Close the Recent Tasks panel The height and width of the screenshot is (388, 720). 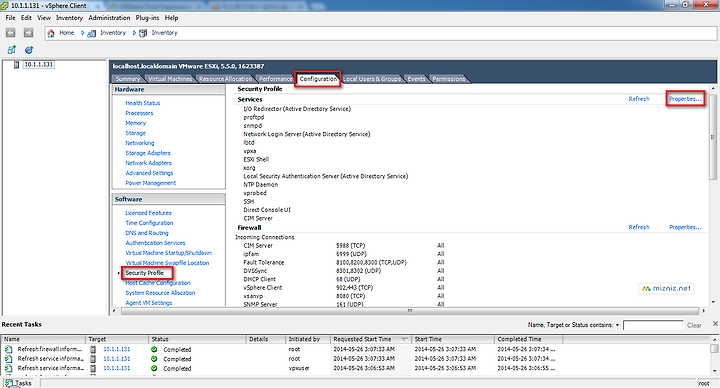[715, 324]
